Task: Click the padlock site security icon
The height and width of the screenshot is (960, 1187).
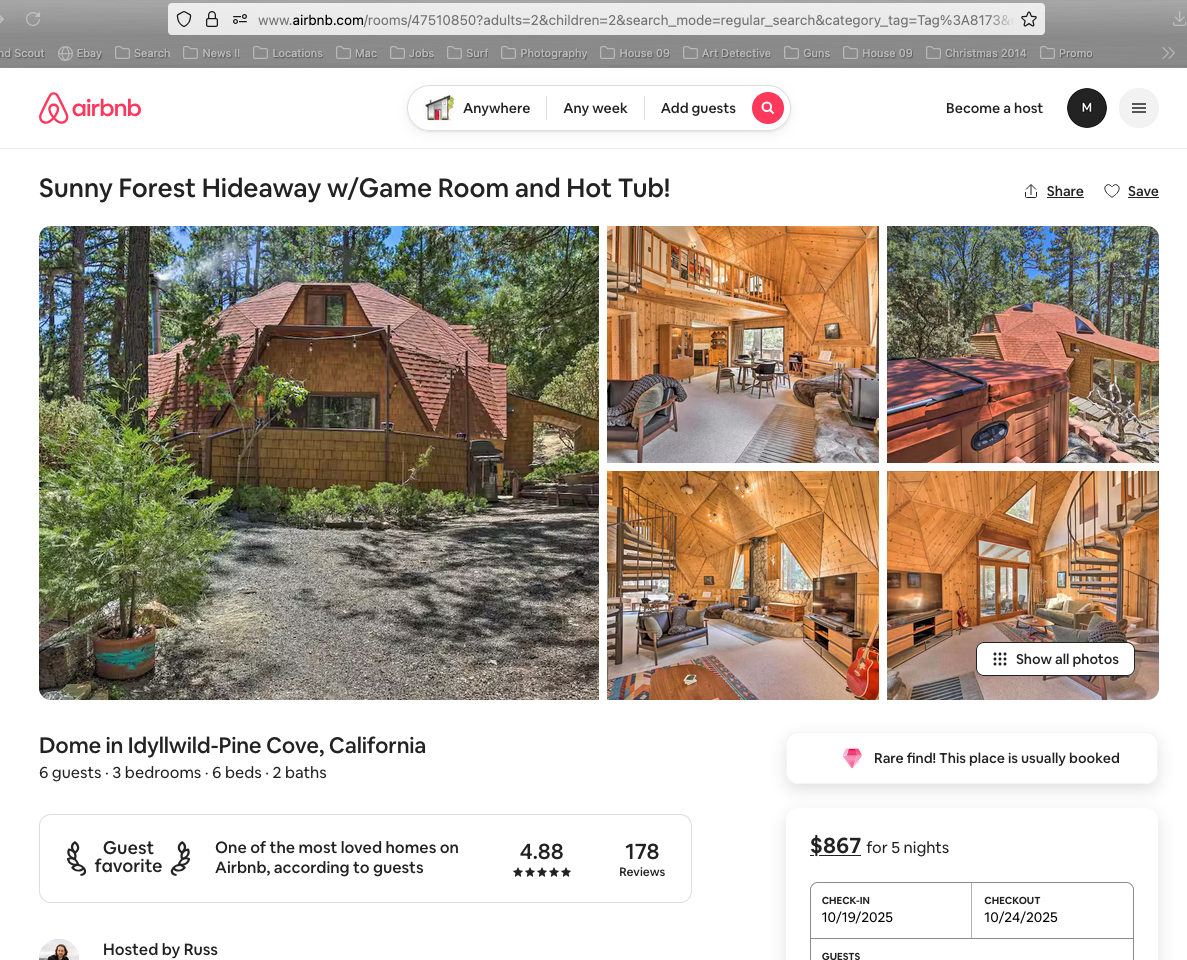Action: [212, 20]
